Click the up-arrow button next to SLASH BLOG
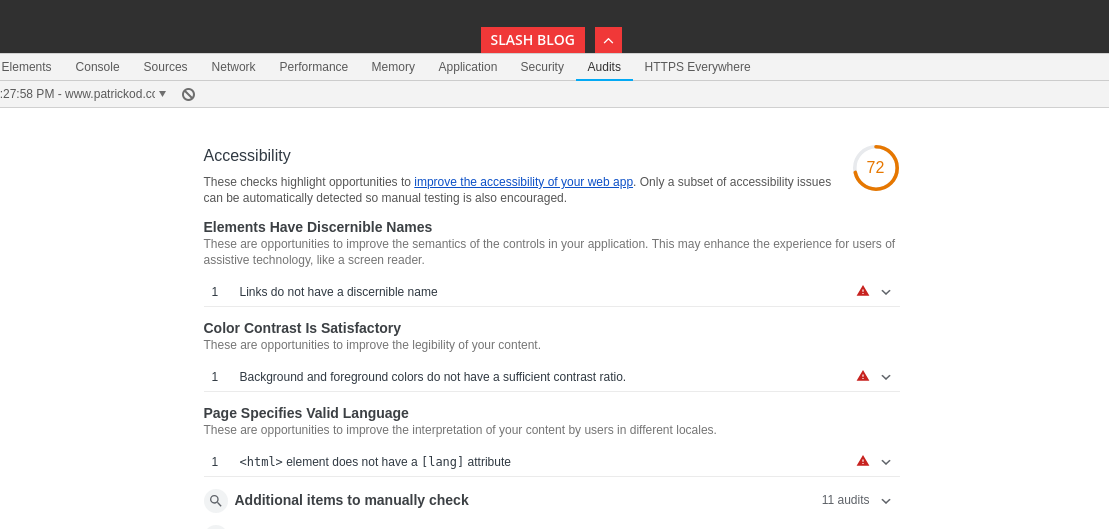This screenshot has width=1109, height=529. pyautogui.click(x=608, y=40)
